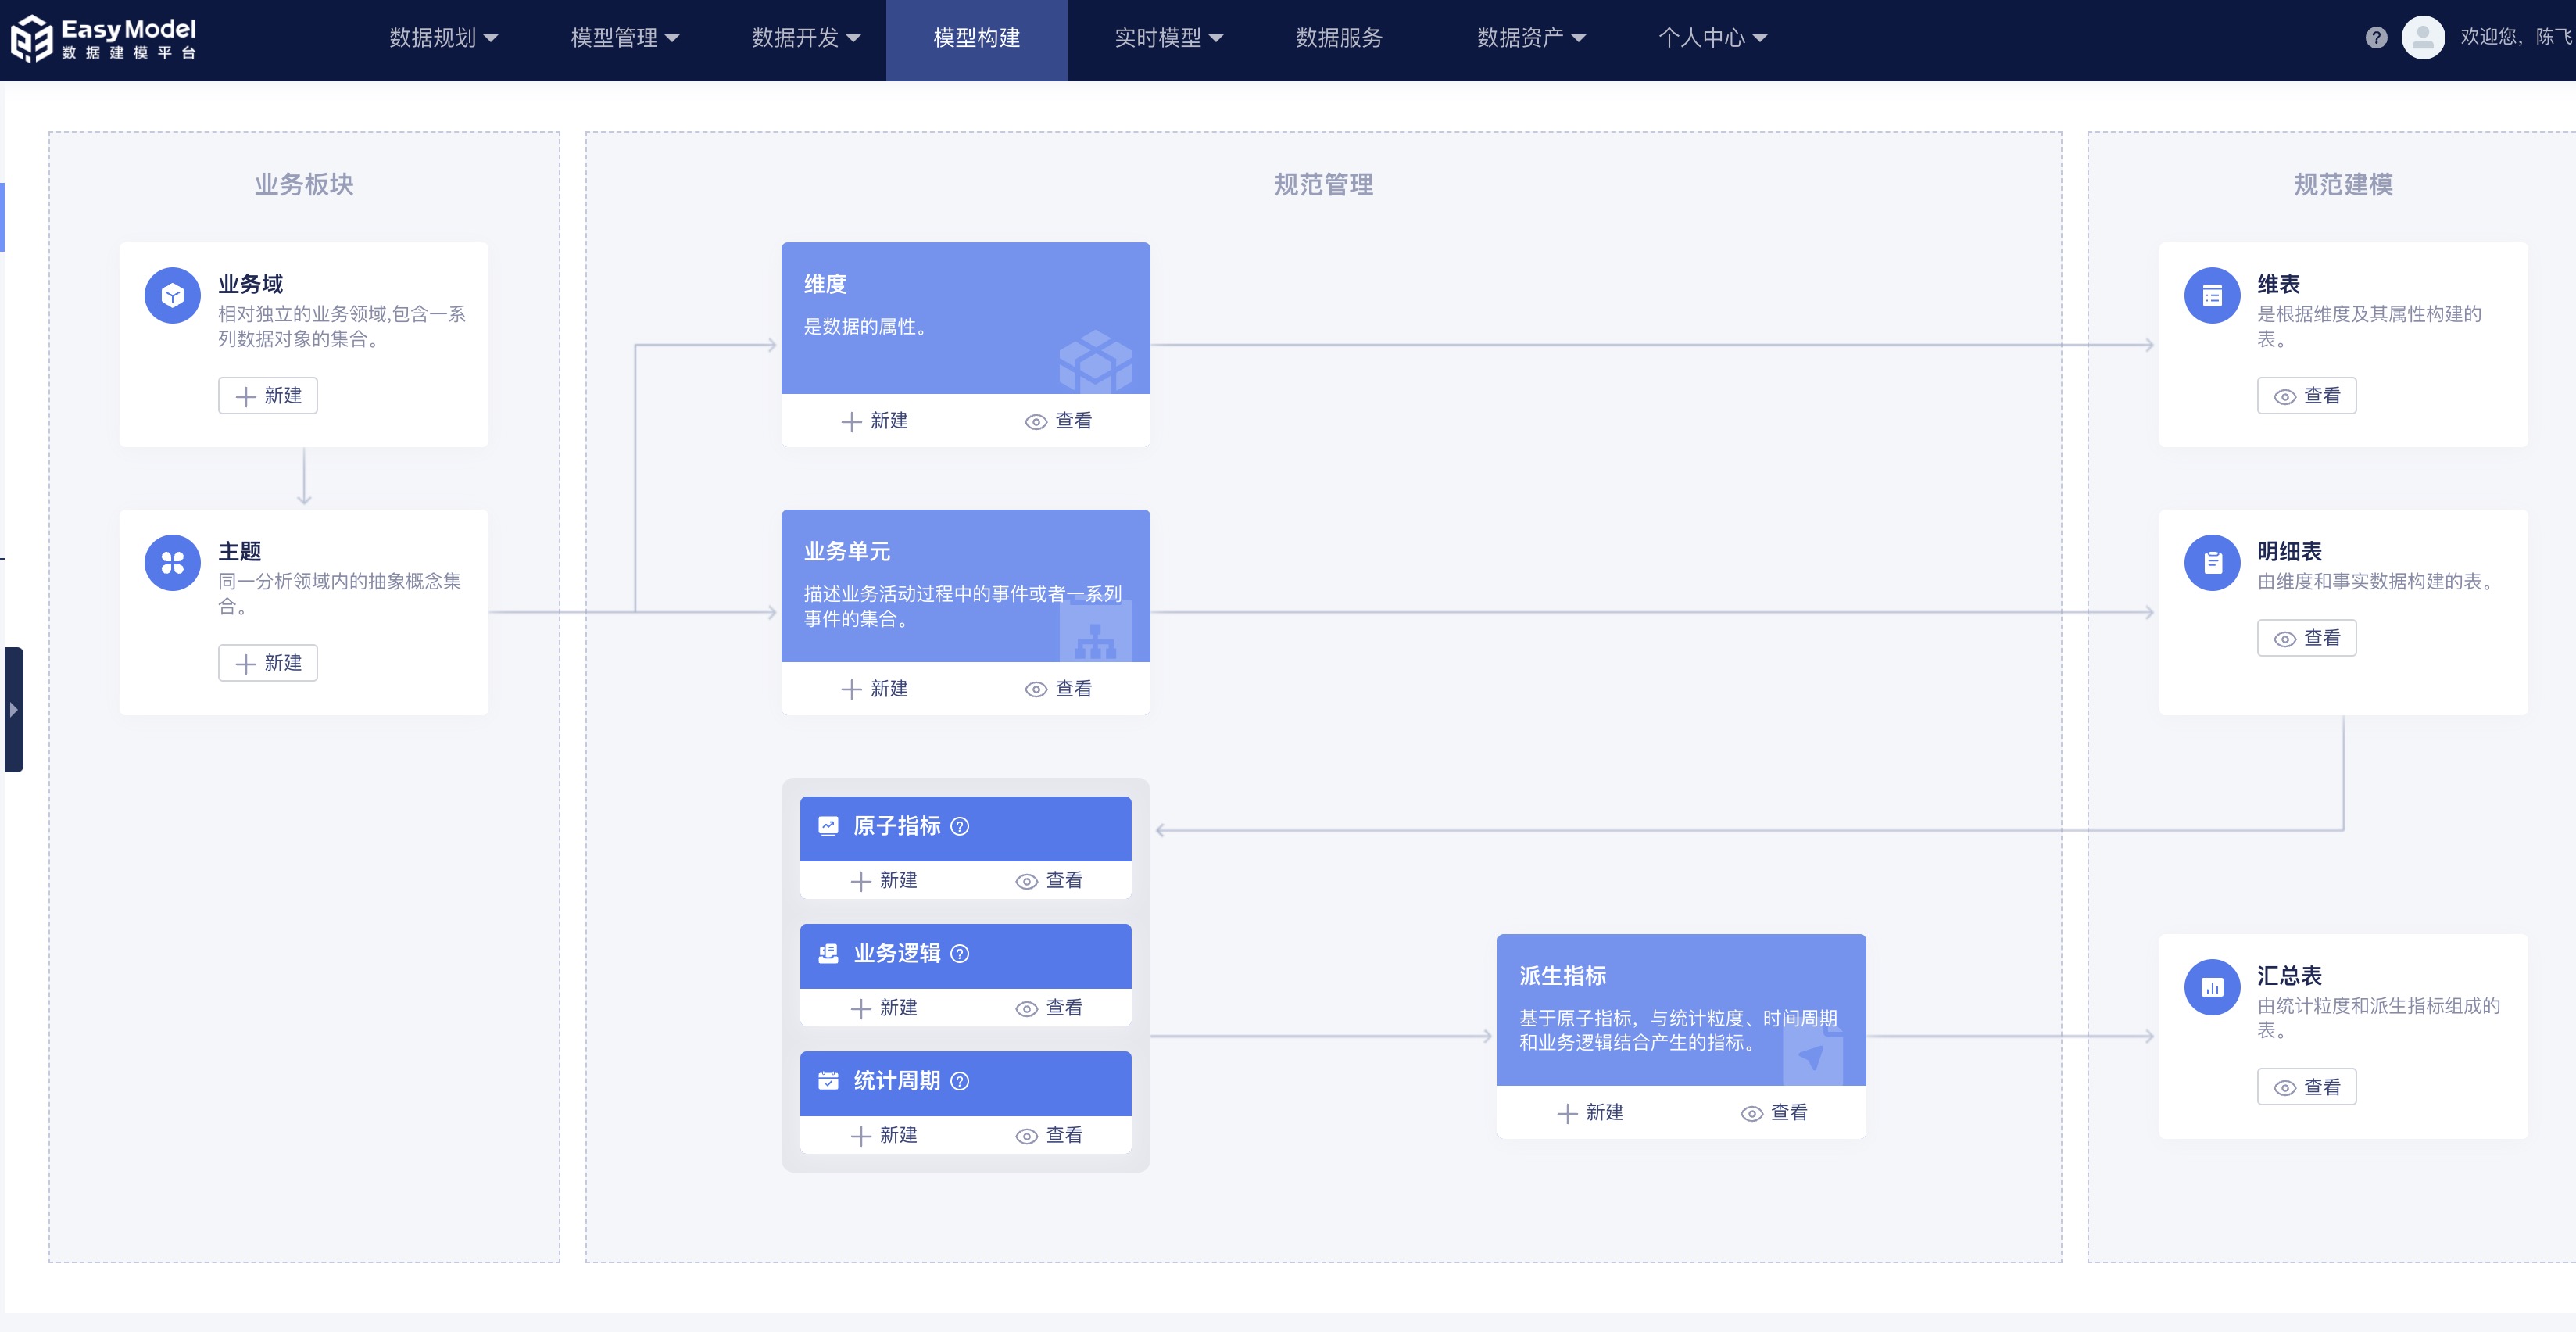Click 查看 under the 业务单元 card

click(x=1059, y=689)
